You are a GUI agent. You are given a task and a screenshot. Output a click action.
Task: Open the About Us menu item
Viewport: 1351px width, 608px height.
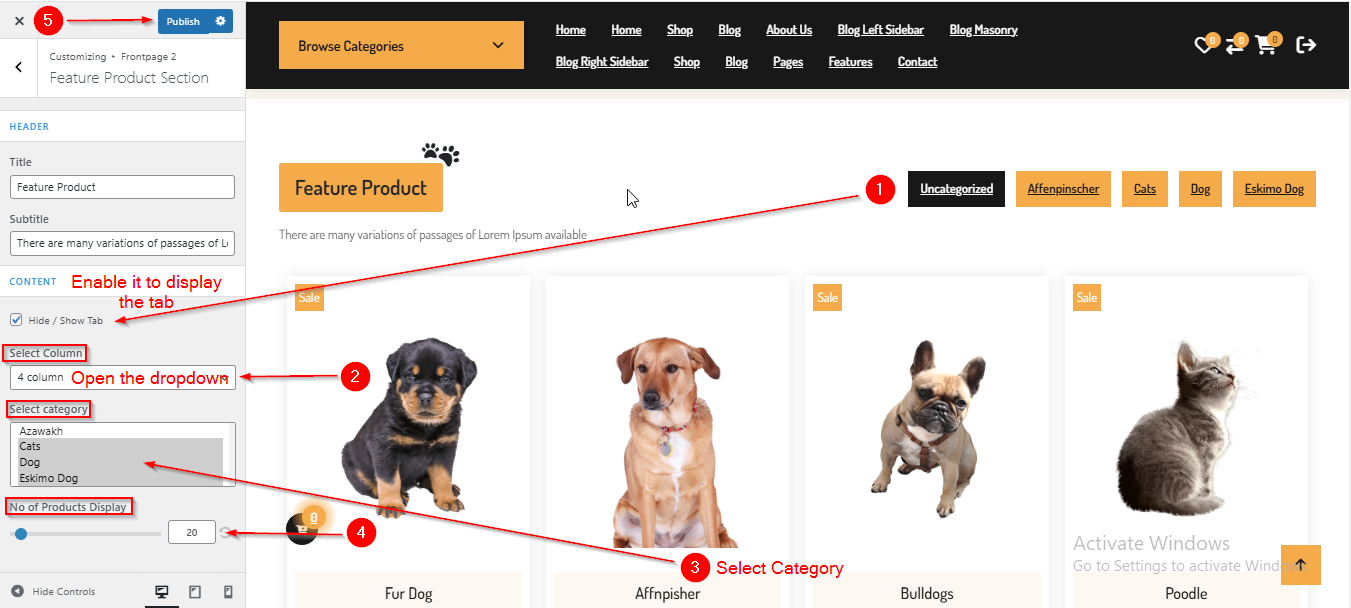(789, 30)
